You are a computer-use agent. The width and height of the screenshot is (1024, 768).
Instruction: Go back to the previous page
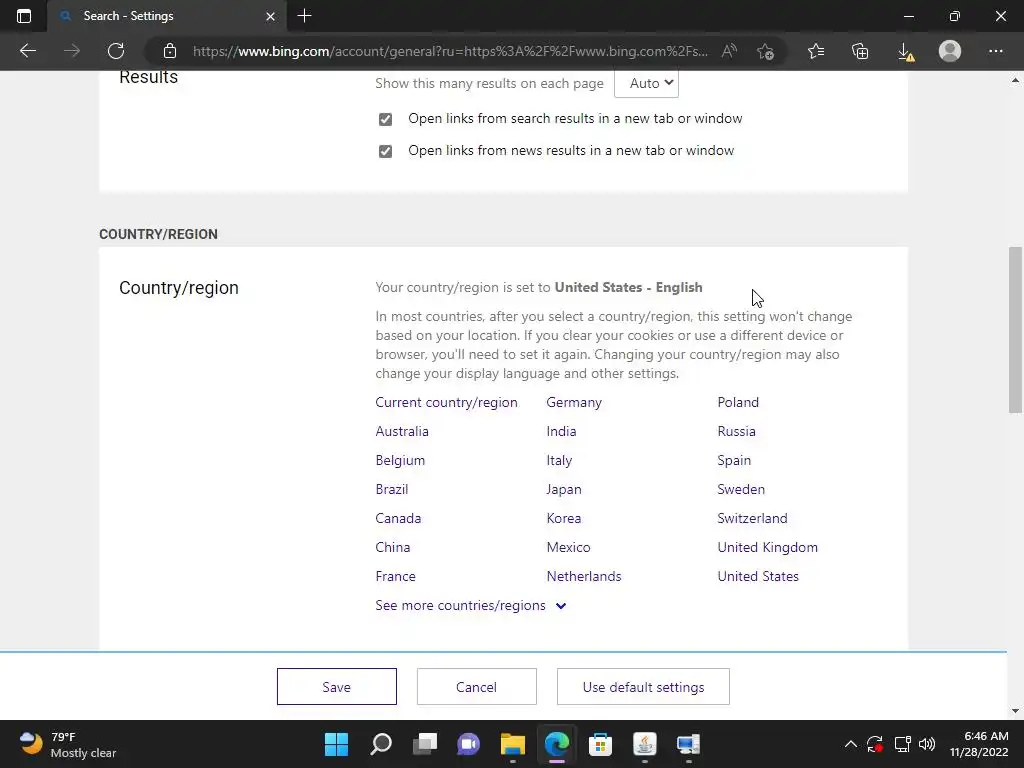tap(27, 51)
